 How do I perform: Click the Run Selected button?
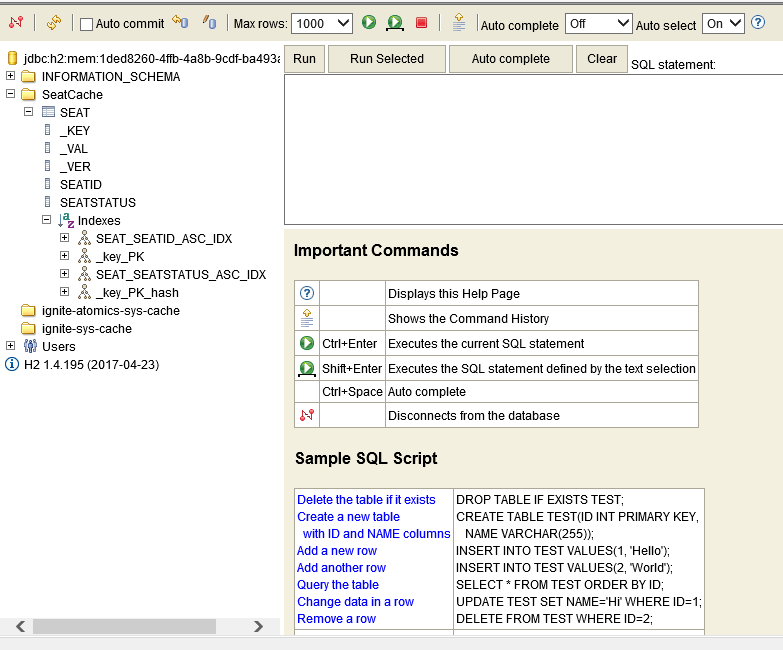pyautogui.click(x=387, y=59)
